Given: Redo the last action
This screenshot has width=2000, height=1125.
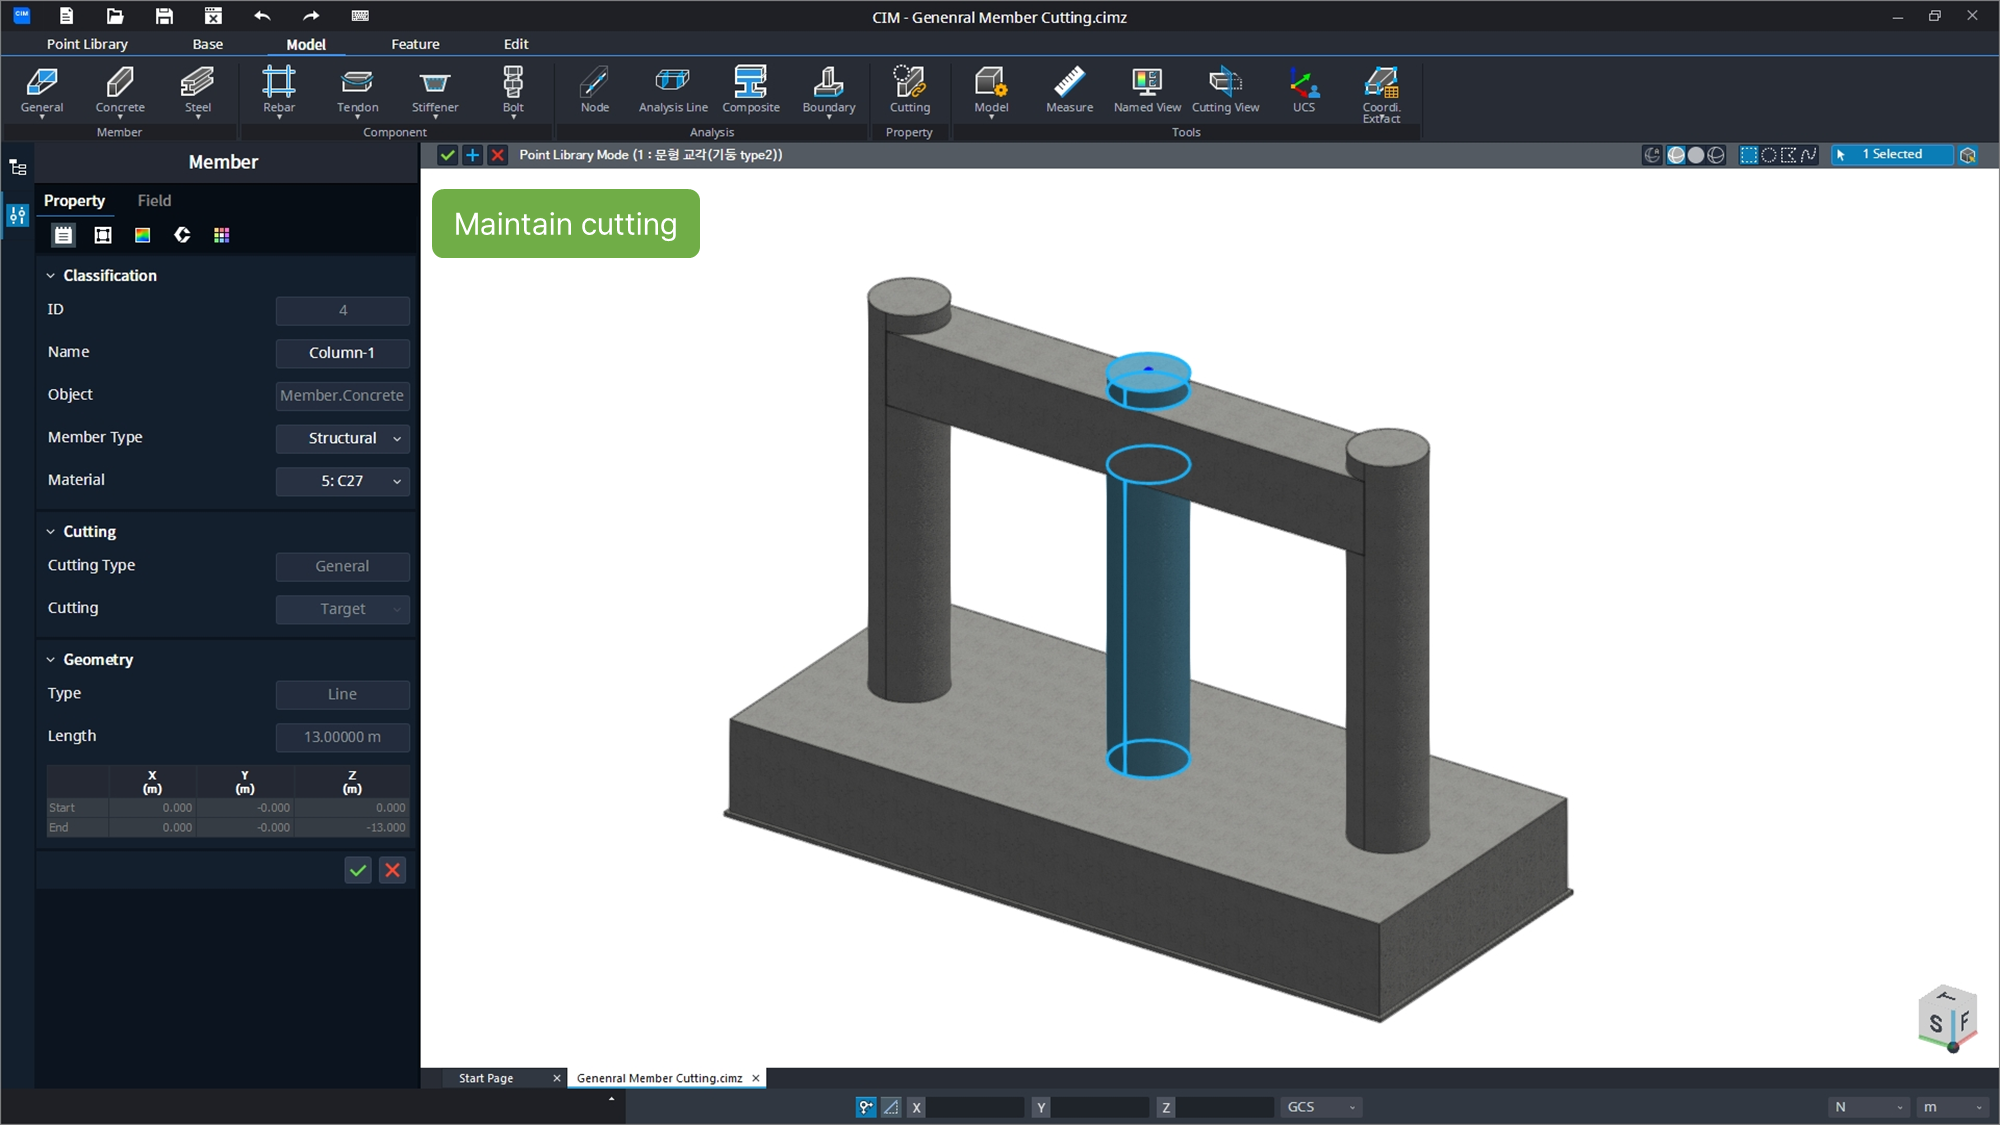Looking at the screenshot, I should (x=311, y=16).
